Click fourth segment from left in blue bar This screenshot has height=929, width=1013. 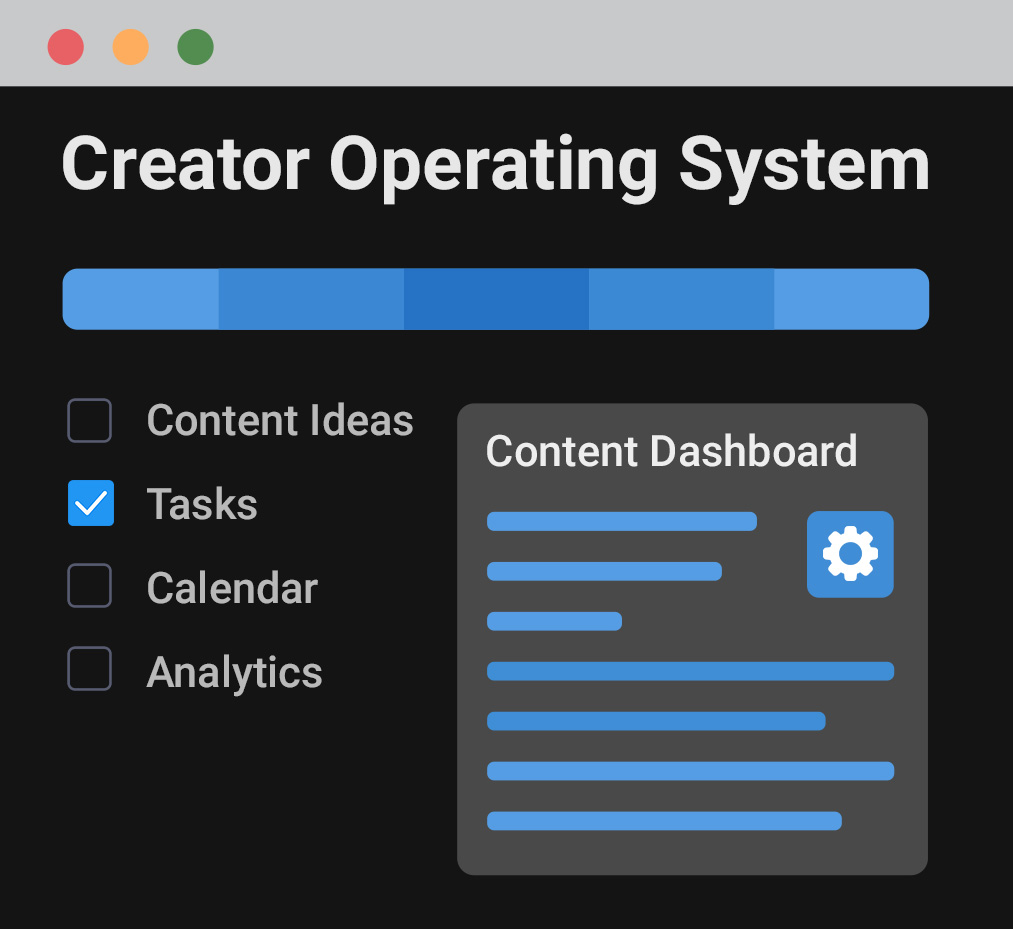pyautogui.click(x=681, y=299)
